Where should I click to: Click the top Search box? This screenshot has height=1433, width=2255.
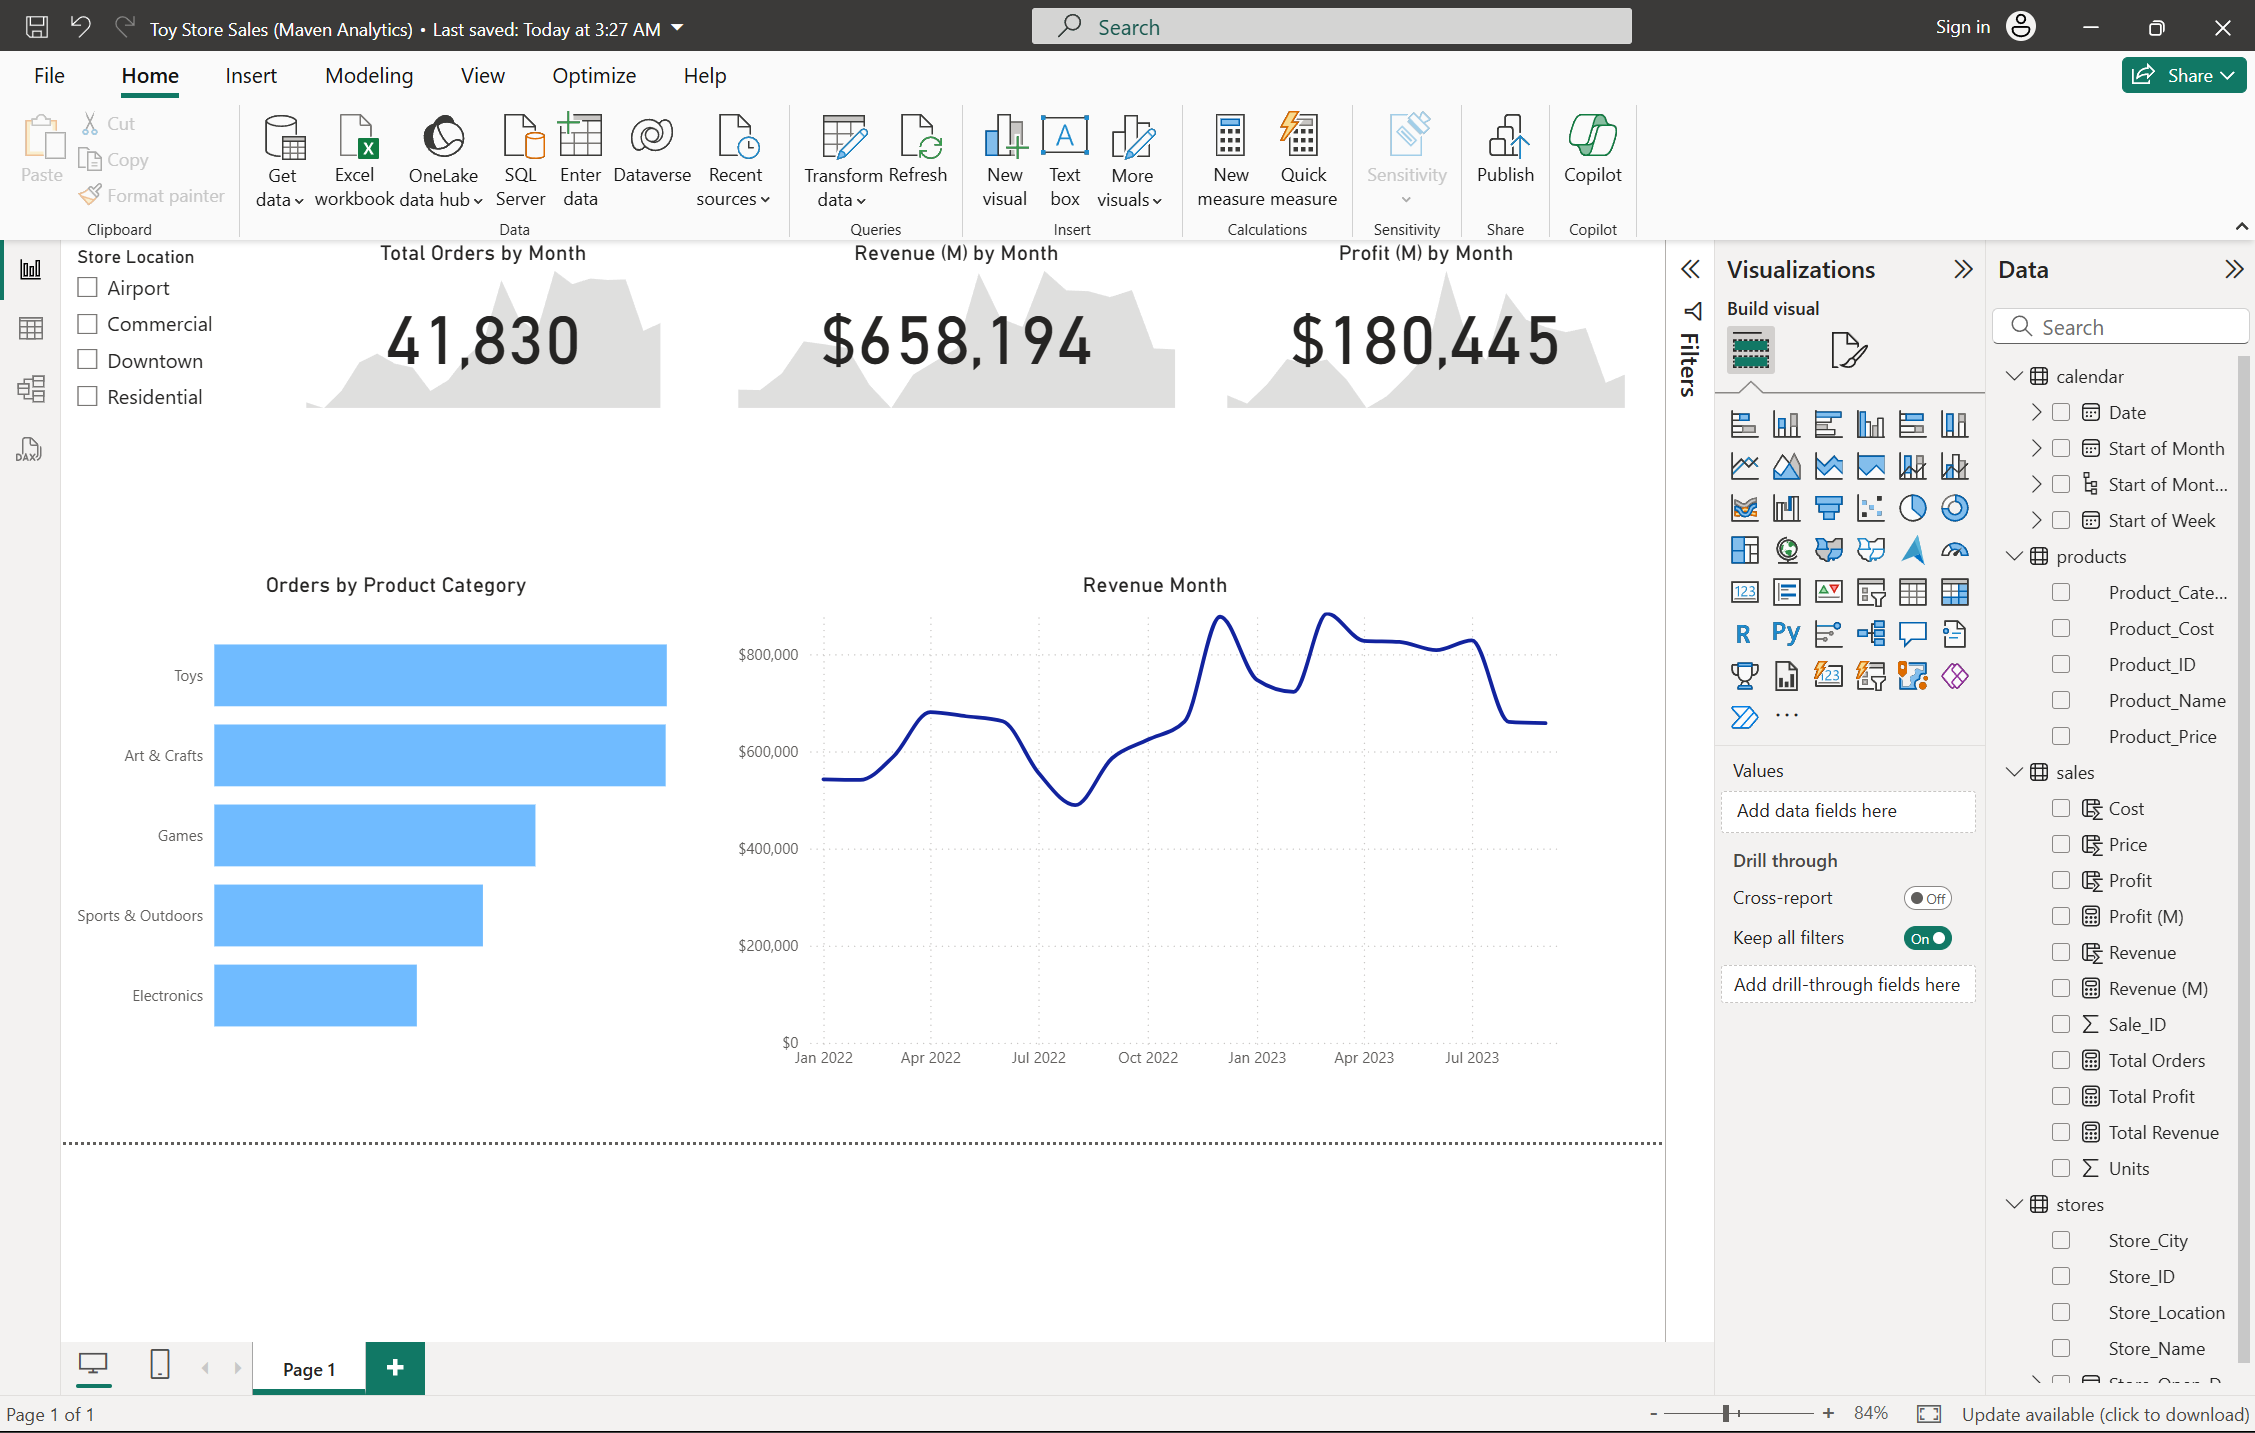(x=1331, y=27)
